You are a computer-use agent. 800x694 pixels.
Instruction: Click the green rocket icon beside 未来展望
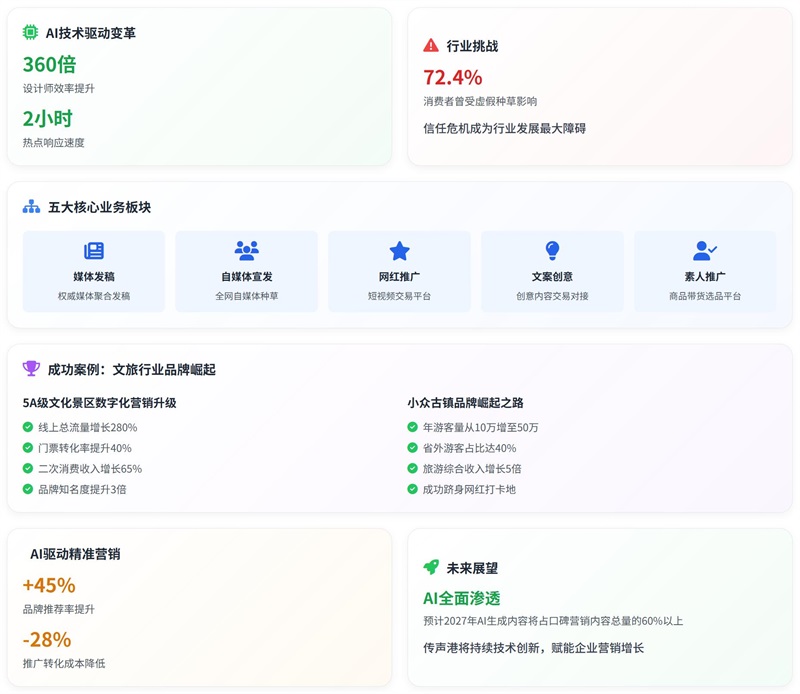[x=431, y=568]
